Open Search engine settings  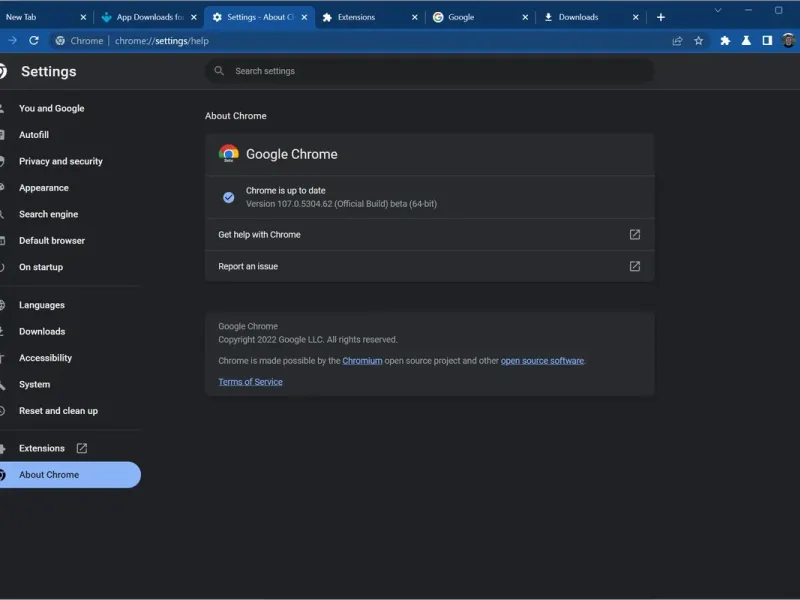(x=48, y=214)
